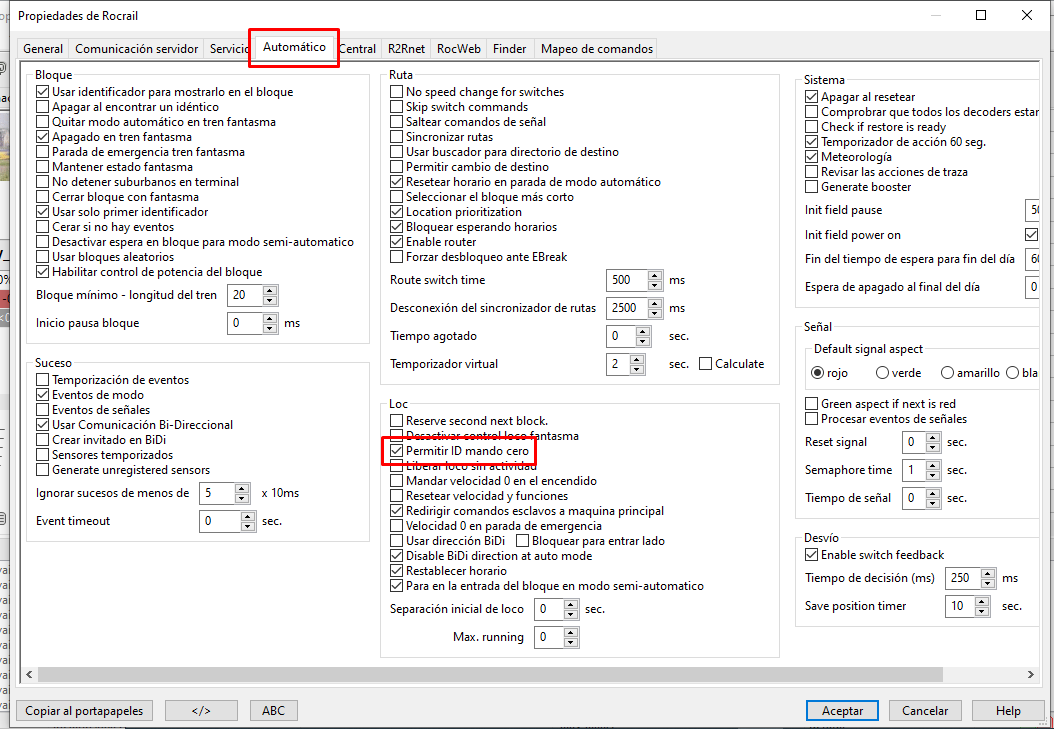Click Copiar al portapapeles button

tap(84, 710)
